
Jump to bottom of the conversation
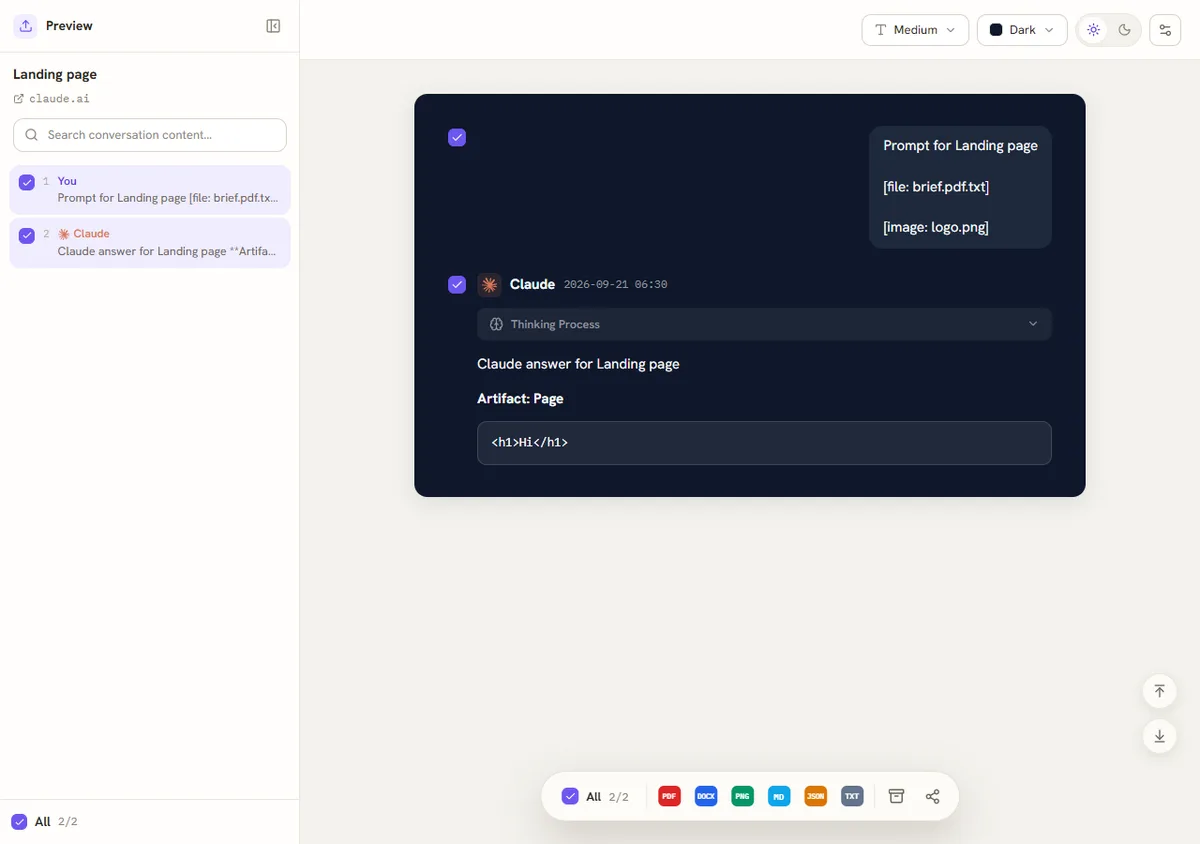click(1159, 736)
